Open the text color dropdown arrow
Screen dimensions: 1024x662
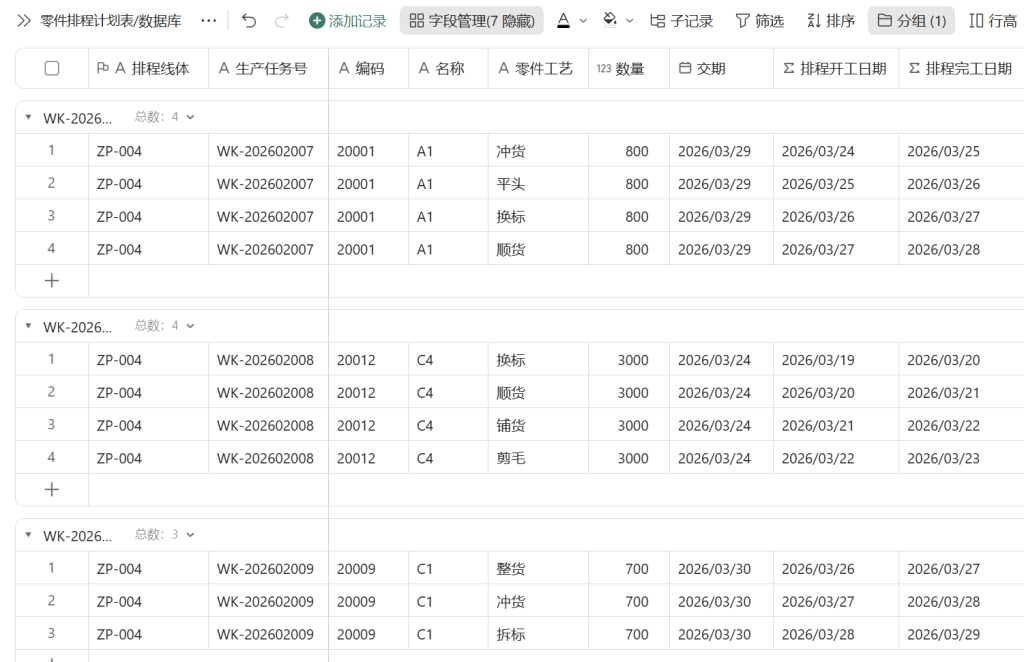point(583,21)
